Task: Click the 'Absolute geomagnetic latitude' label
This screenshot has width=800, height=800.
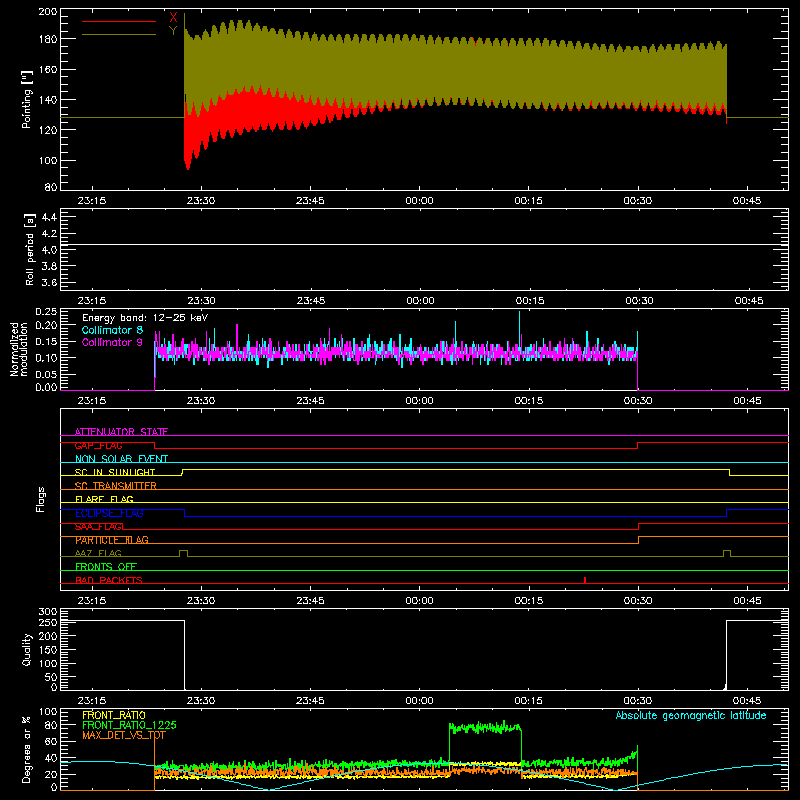Action: click(691, 715)
